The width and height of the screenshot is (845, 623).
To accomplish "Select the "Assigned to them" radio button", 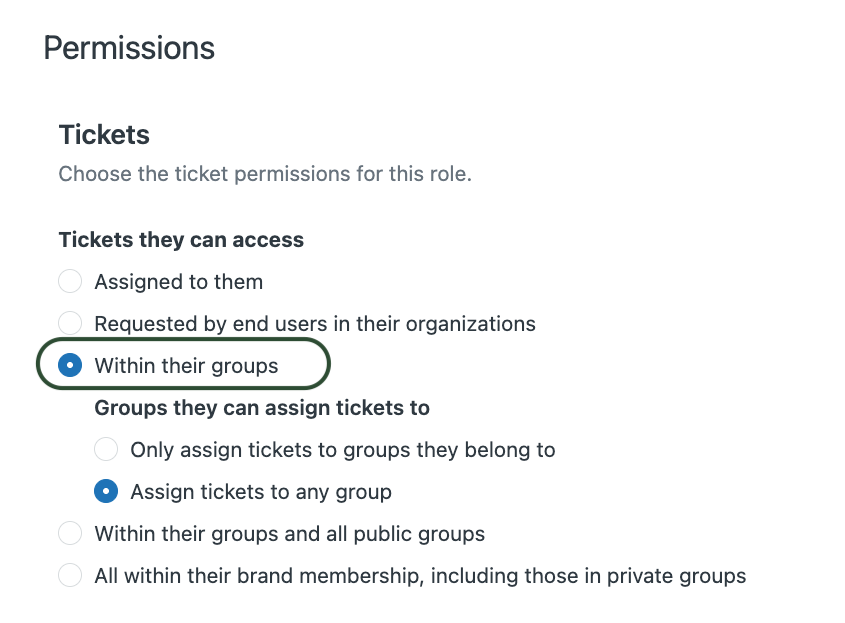I will pos(70,281).
